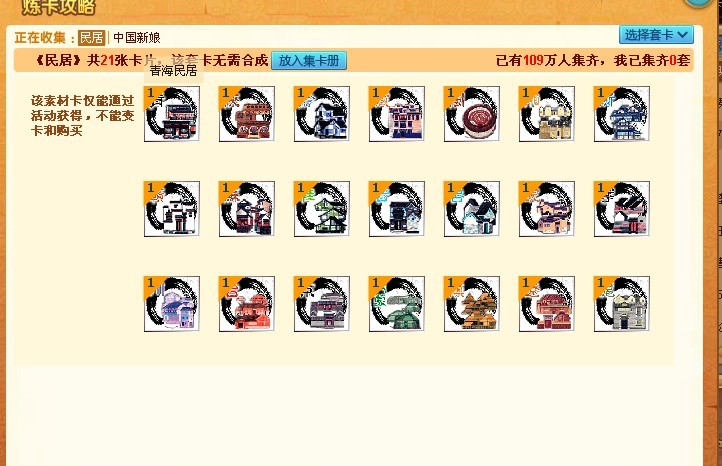
Task: Switch to the 民居 collection tab
Action: (92, 37)
